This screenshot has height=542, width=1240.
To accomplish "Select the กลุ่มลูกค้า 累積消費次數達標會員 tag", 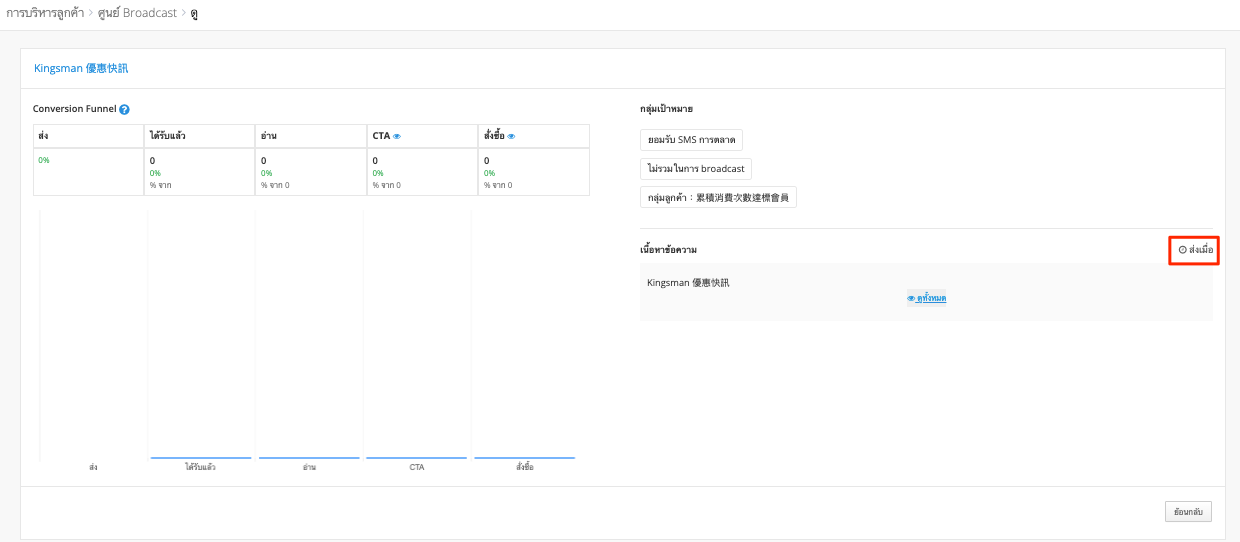I will point(718,197).
